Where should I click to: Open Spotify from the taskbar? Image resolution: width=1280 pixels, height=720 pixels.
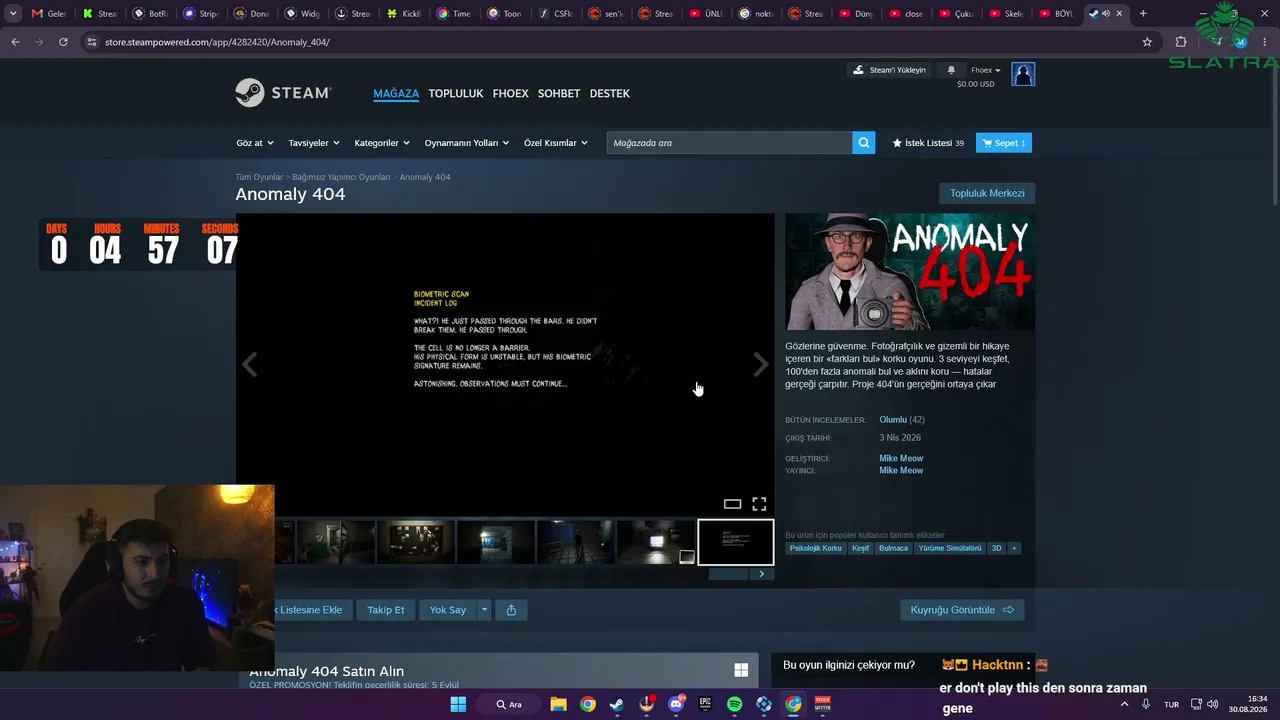click(735, 704)
